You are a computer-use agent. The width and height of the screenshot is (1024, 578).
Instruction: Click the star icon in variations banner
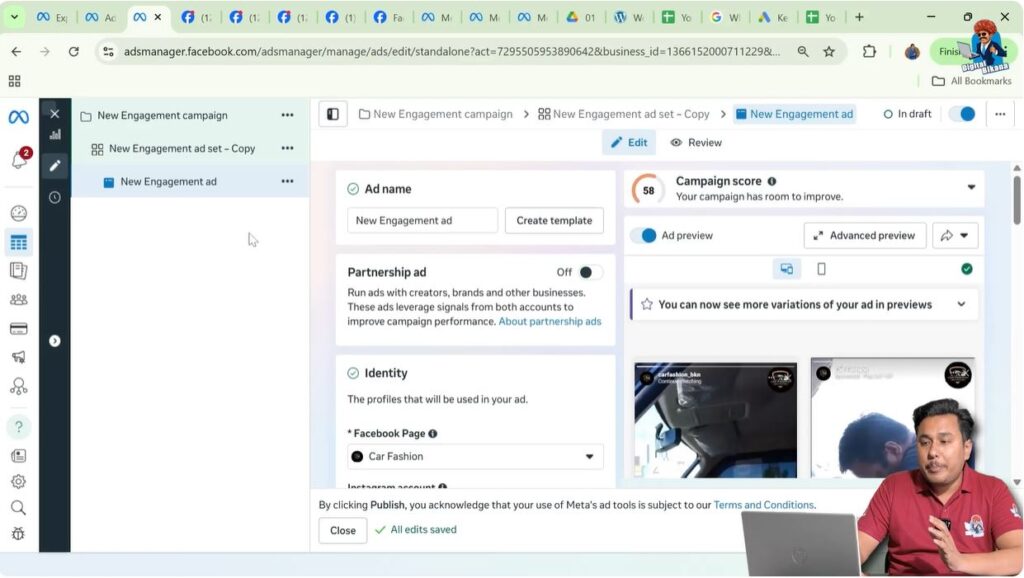(647, 304)
